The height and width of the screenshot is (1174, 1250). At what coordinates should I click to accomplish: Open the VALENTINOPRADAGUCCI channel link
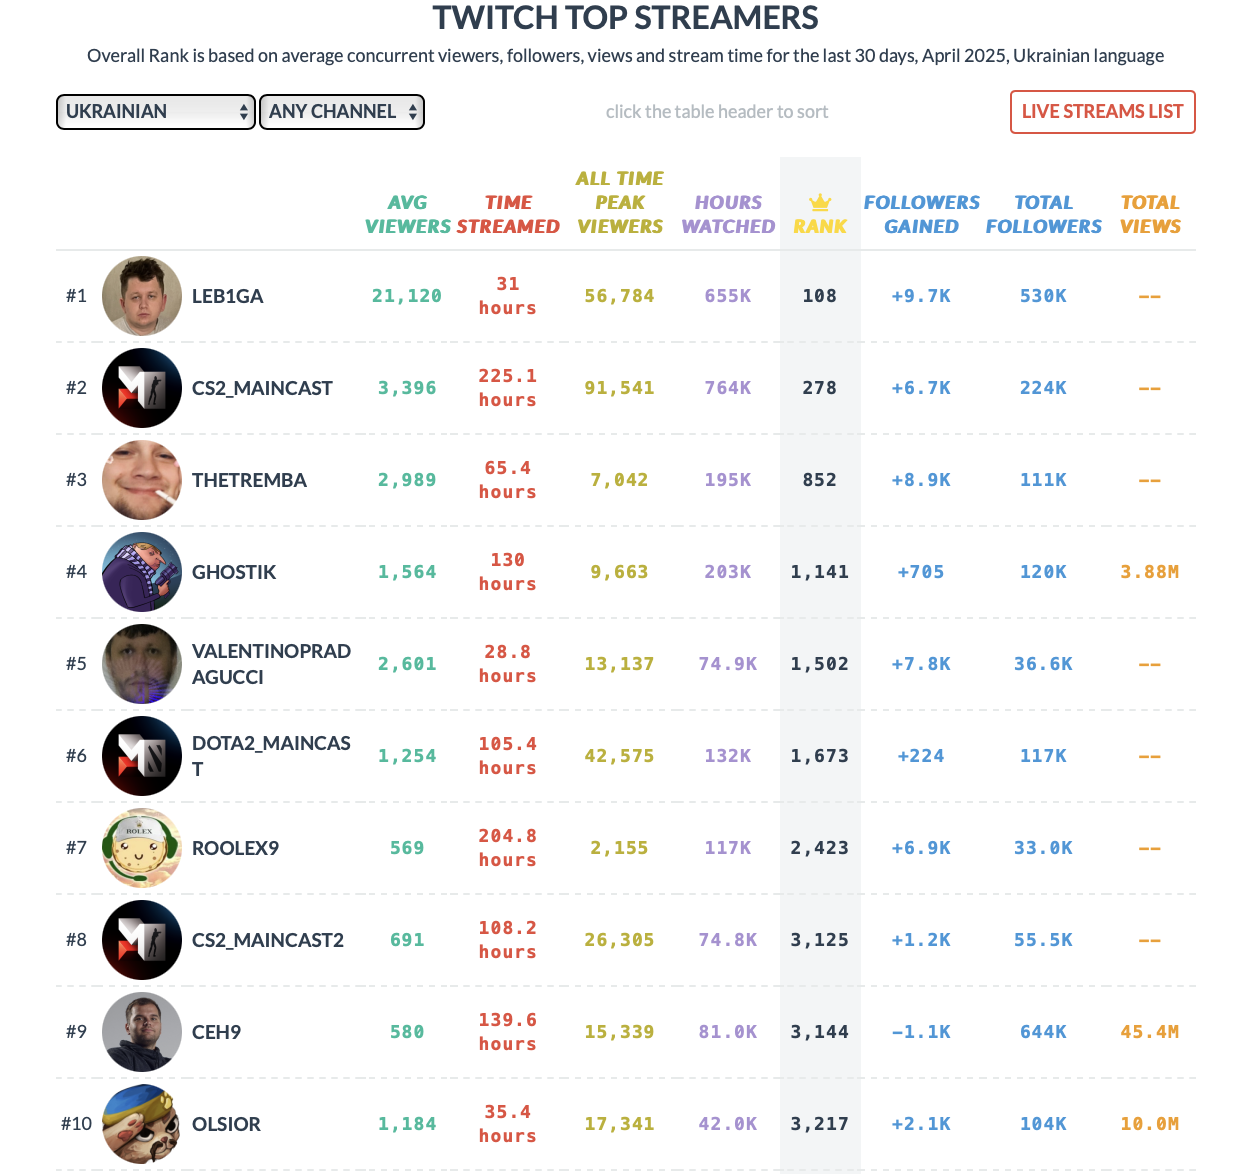(x=271, y=663)
